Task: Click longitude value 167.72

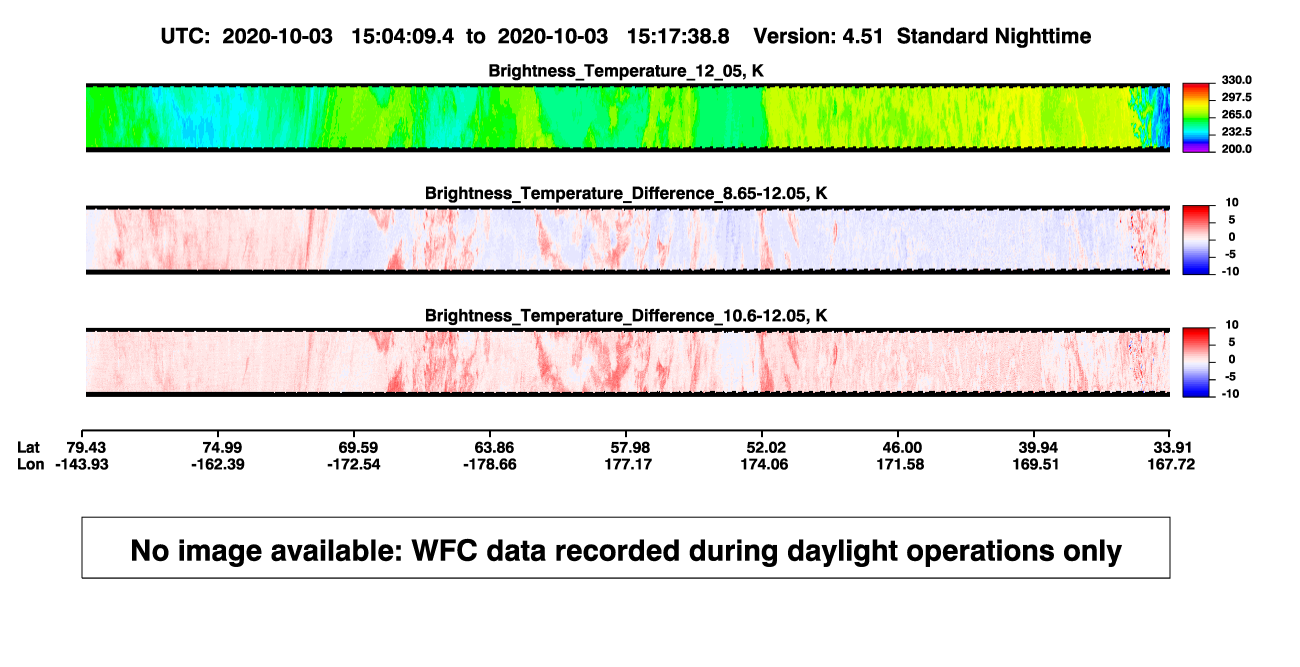Action: tap(1169, 464)
